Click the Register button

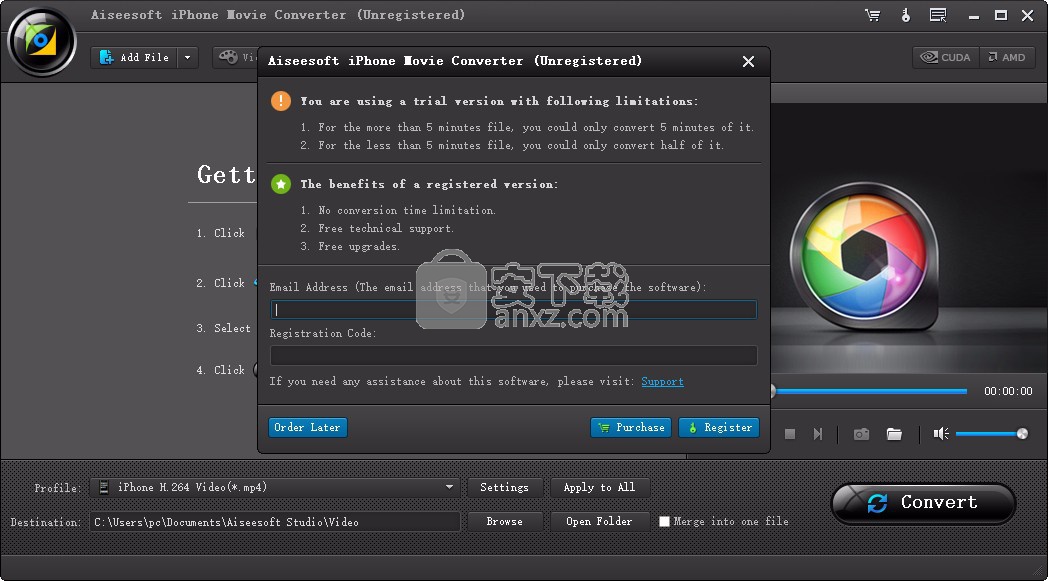[x=719, y=427]
